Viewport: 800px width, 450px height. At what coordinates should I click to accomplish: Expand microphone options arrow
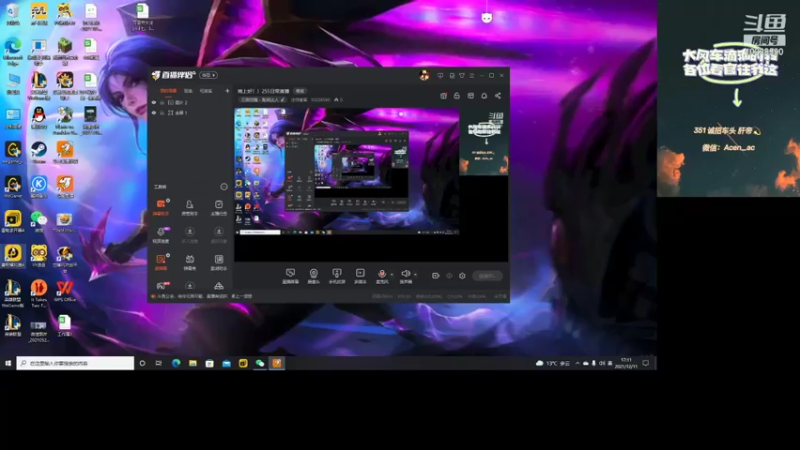[392, 274]
